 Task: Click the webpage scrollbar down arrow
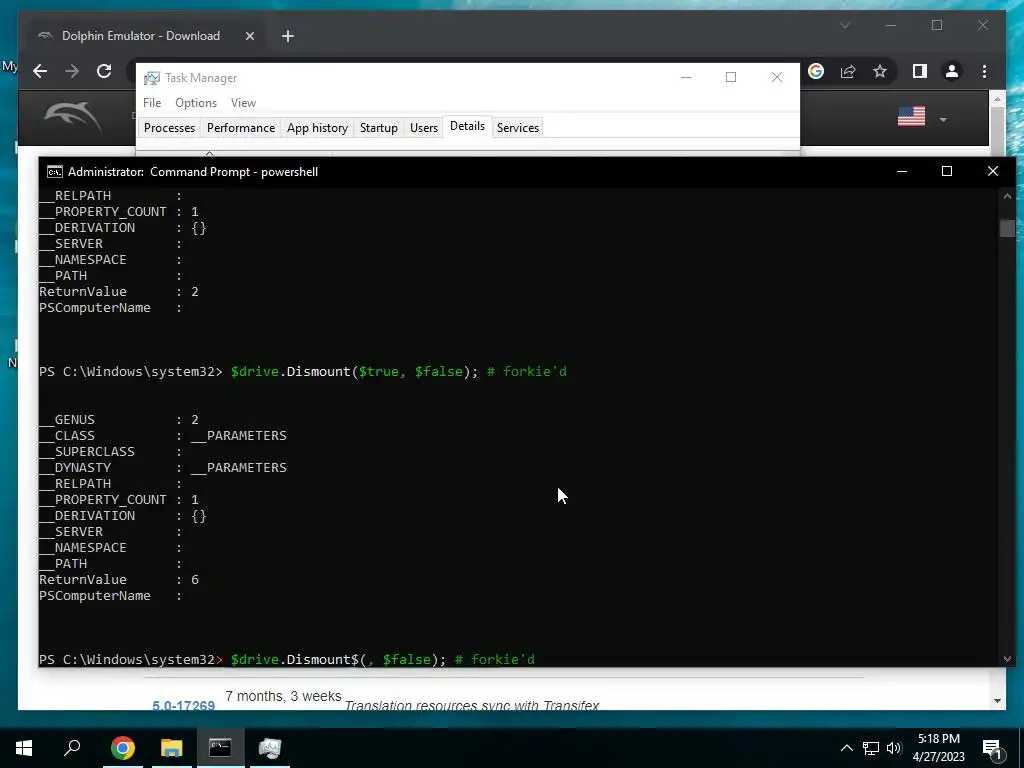coord(997,701)
